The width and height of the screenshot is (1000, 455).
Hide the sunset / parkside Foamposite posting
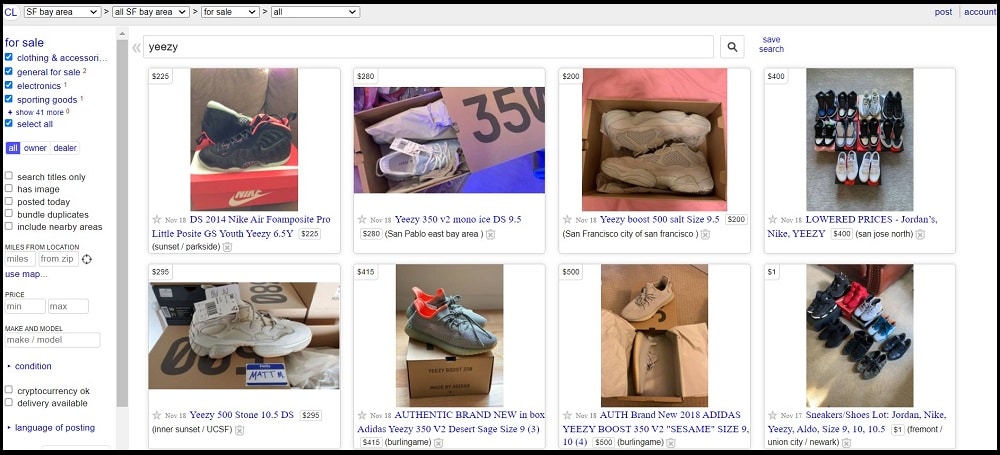227,247
